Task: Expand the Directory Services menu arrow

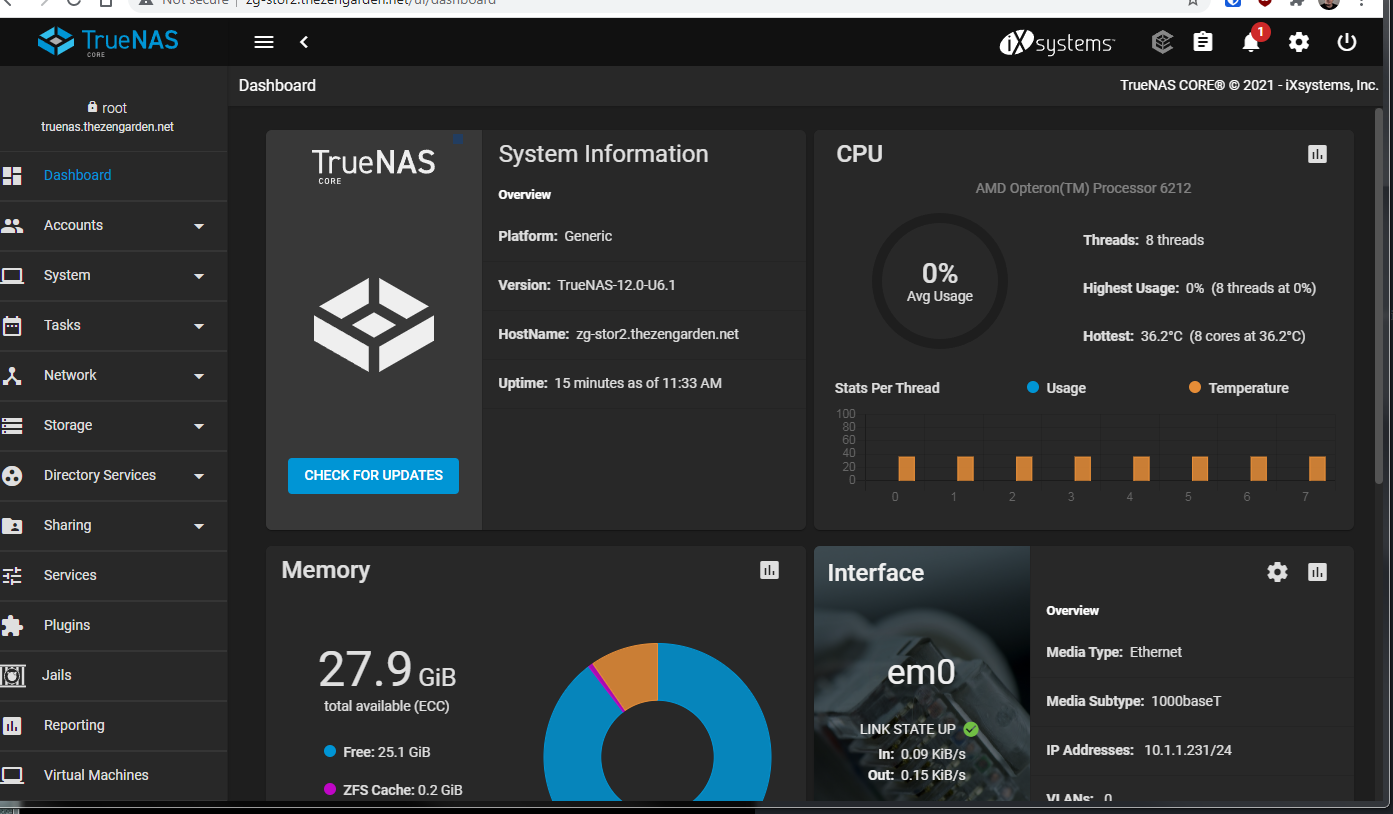Action: pos(199,476)
